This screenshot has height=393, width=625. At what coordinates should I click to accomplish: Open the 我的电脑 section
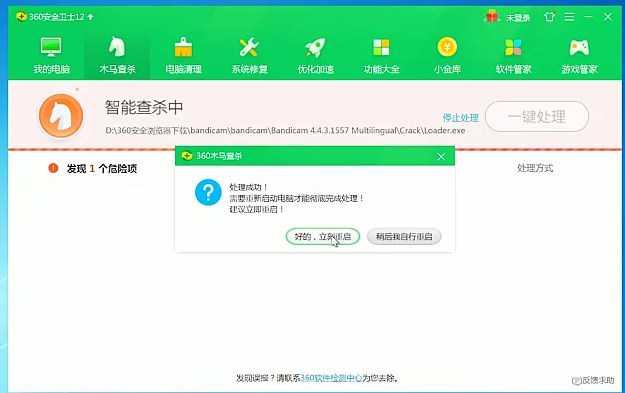51,56
